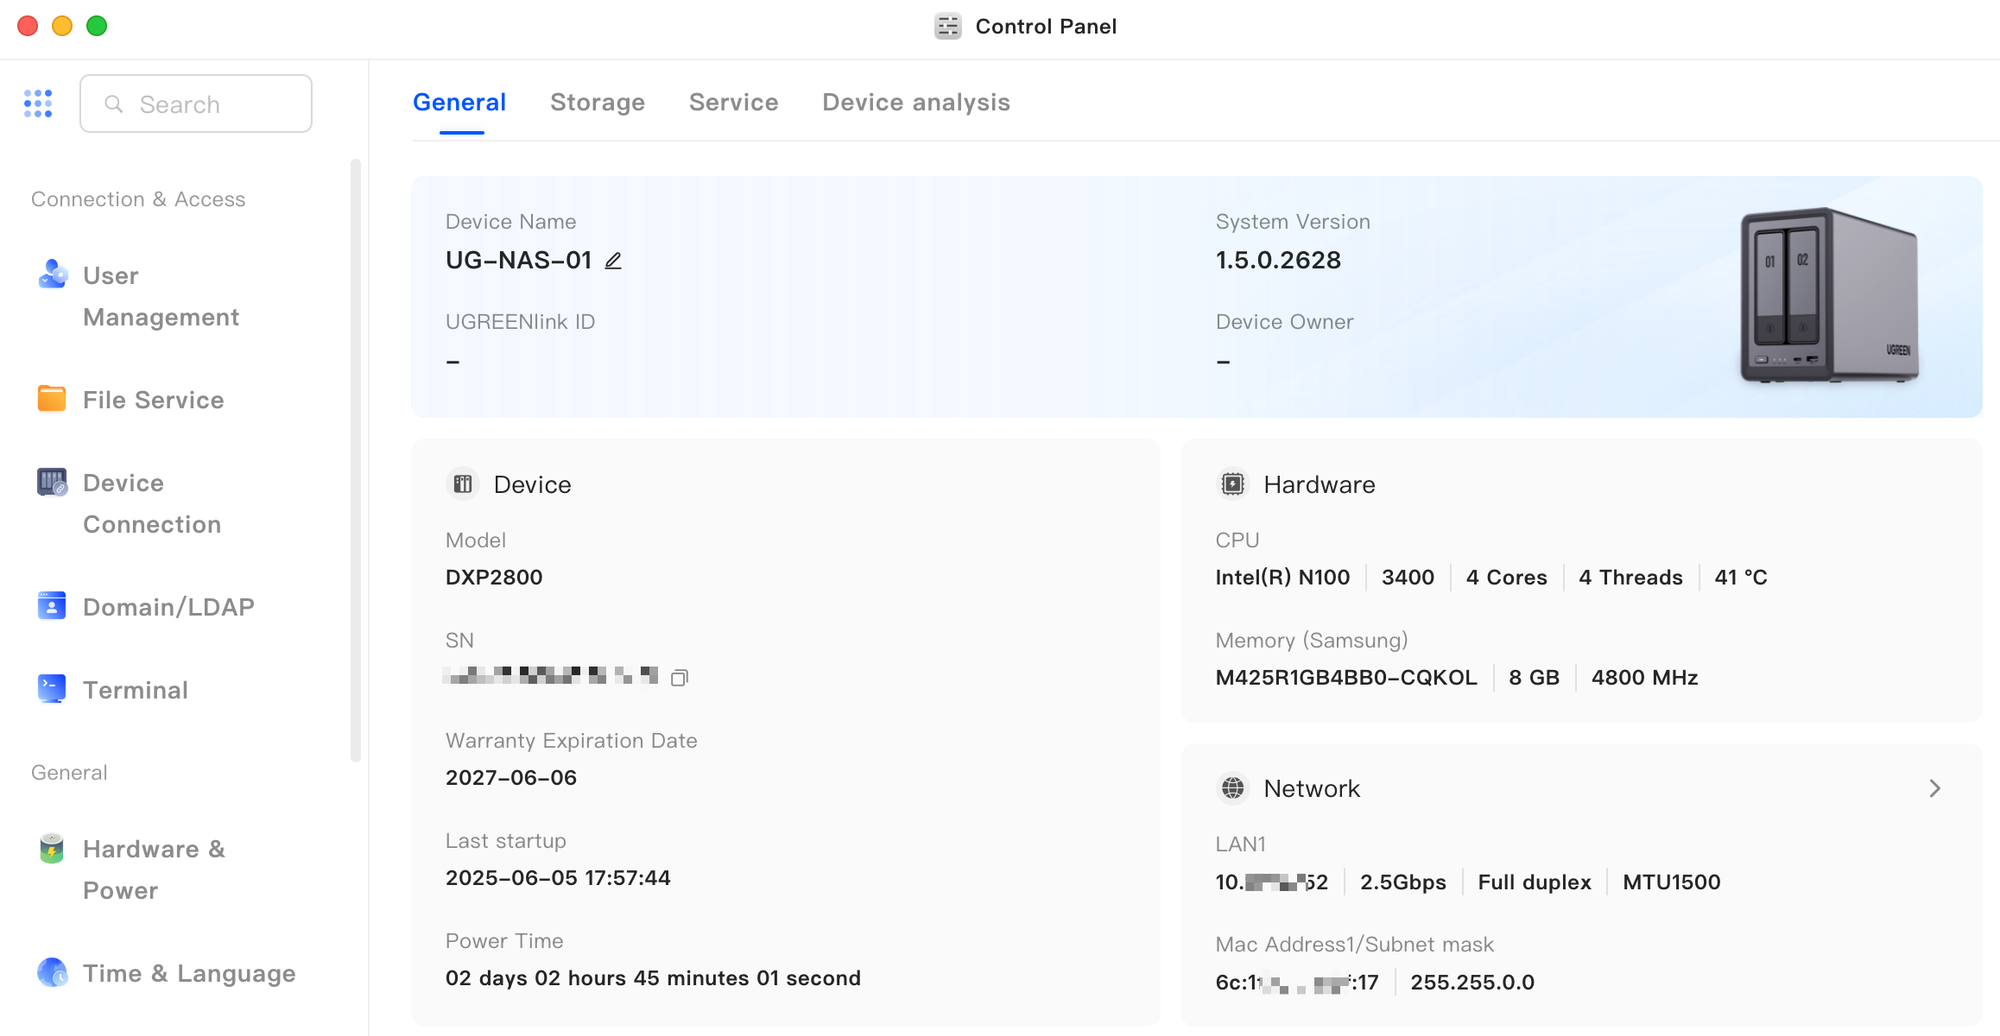Click the Terminal icon
2000x1036 pixels.
tap(52, 689)
